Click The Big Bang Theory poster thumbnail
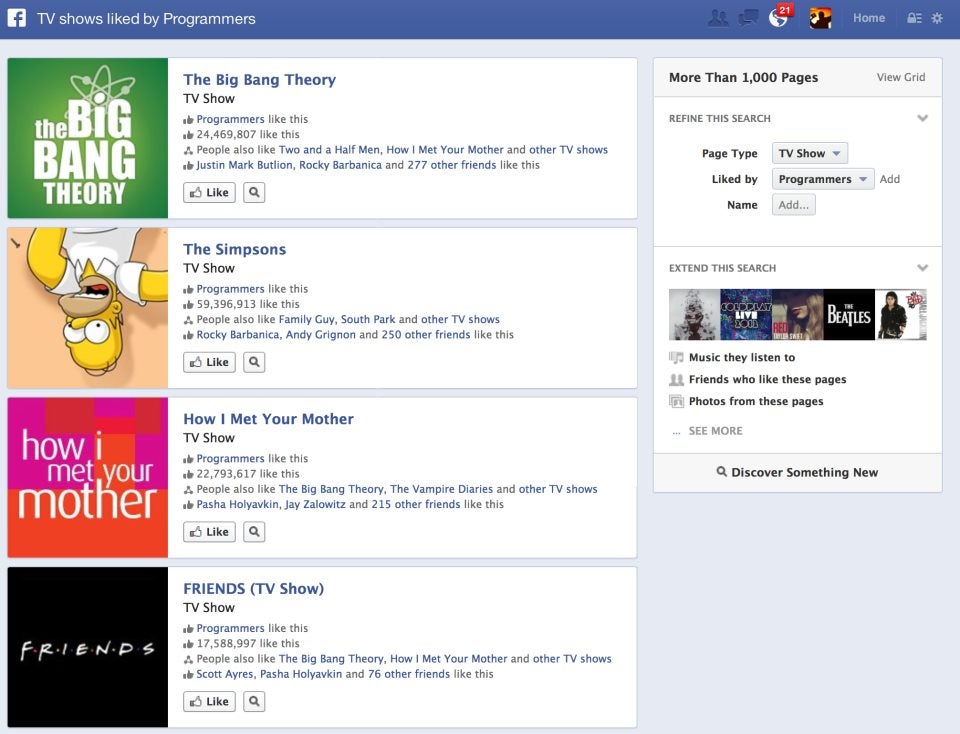This screenshot has height=734, width=960. click(88, 138)
